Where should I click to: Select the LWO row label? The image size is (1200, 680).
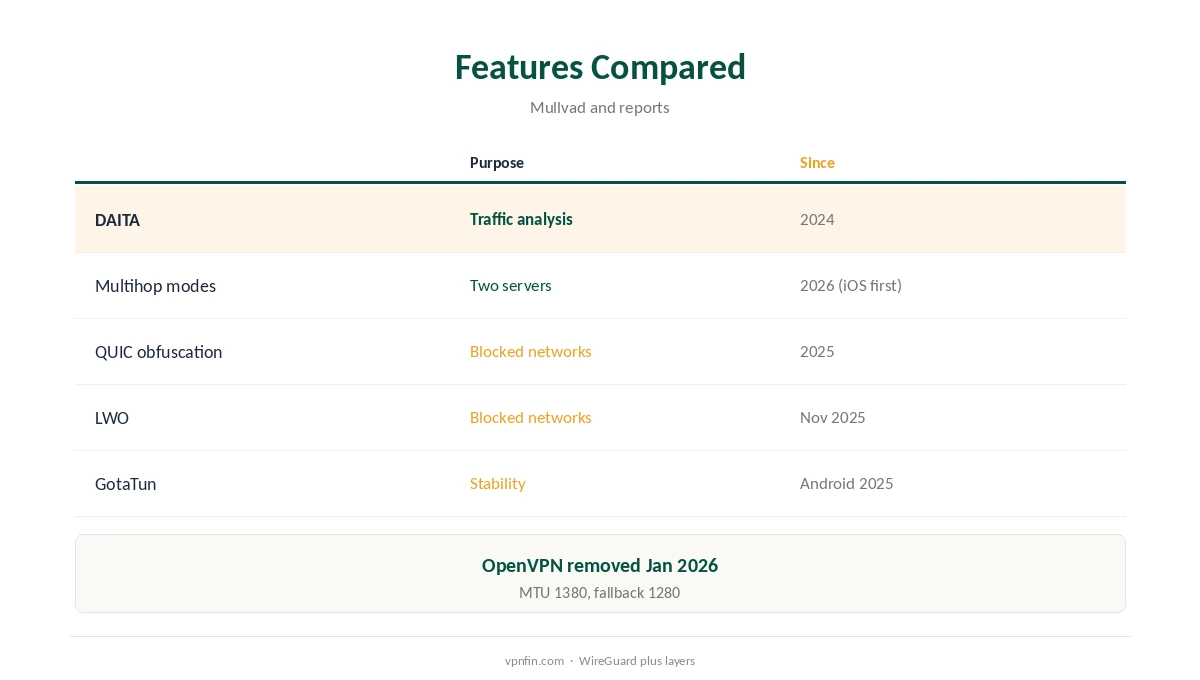click(x=112, y=418)
